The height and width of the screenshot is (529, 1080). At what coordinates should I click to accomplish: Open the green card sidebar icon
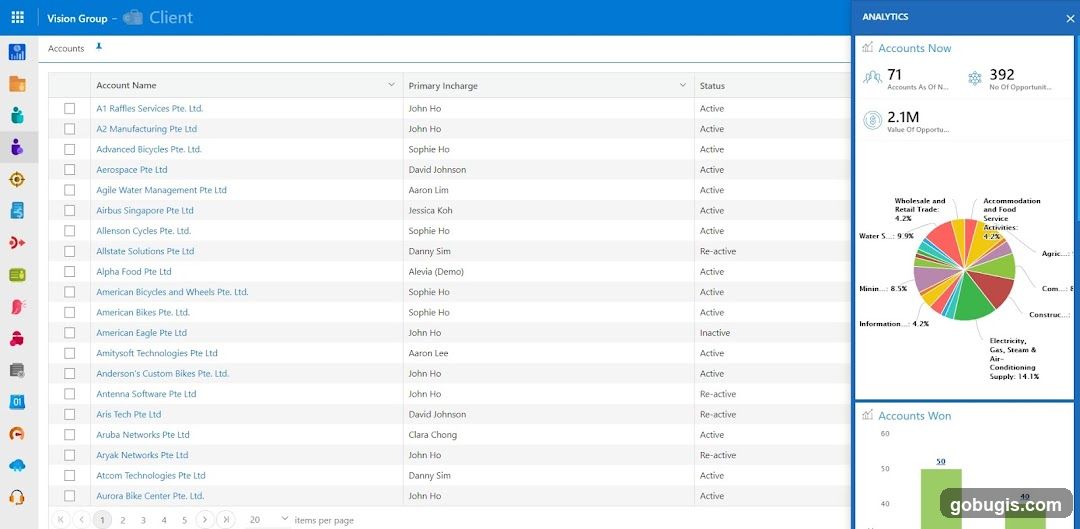pyautogui.click(x=17, y=275)
